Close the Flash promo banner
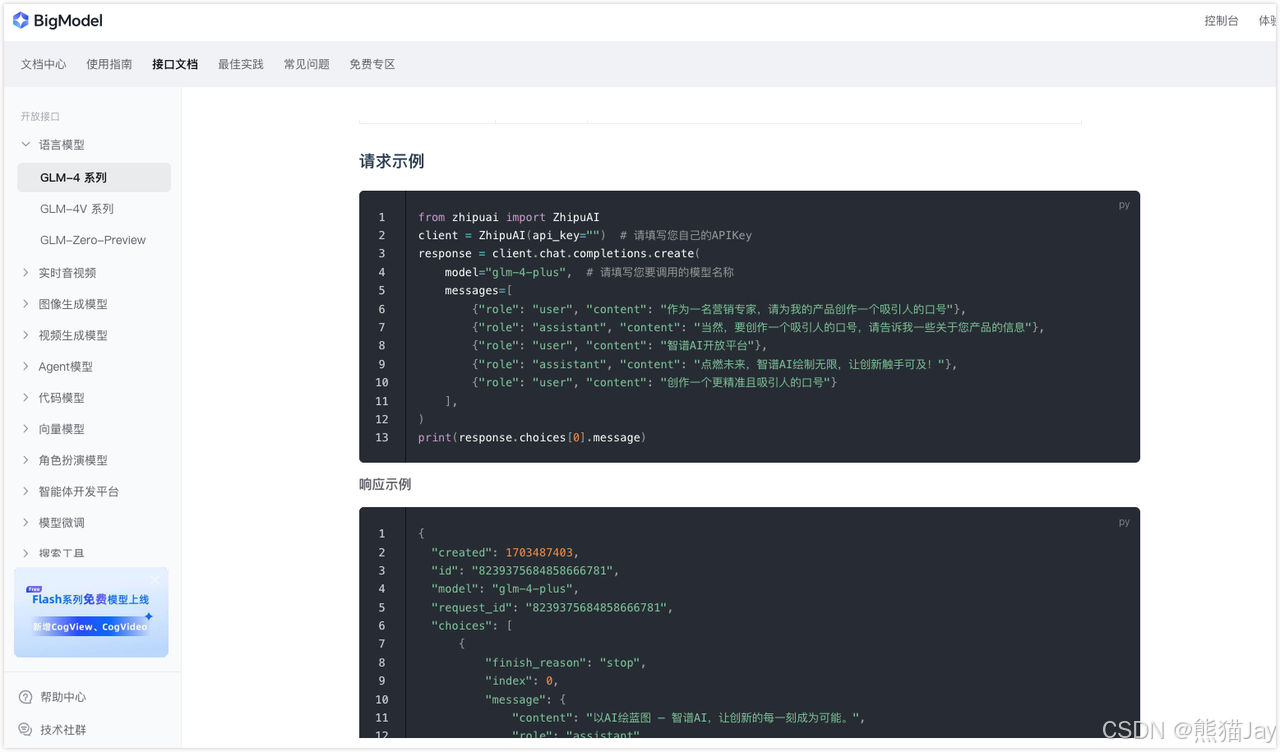Screen dimensions: 1280x752 click(x=155, y=579)
